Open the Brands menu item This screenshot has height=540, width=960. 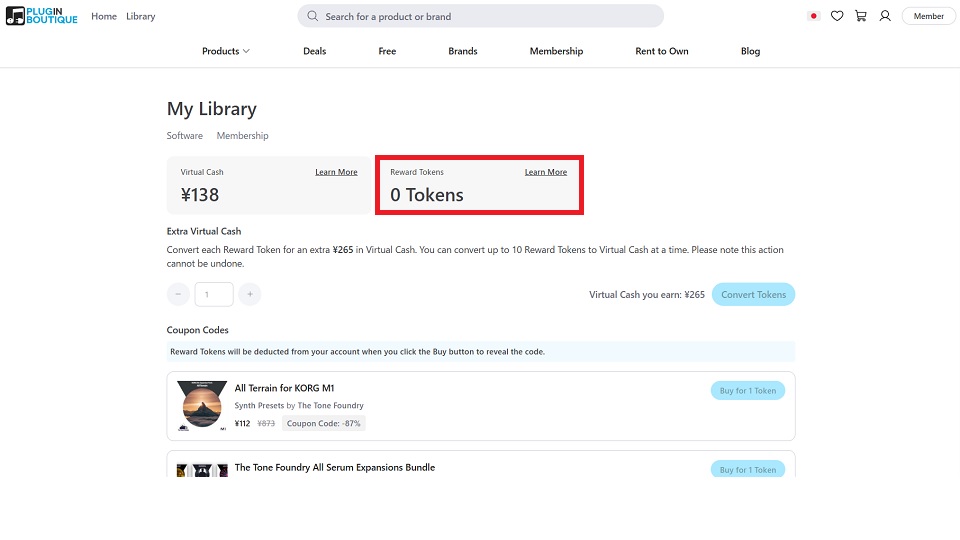463,51
